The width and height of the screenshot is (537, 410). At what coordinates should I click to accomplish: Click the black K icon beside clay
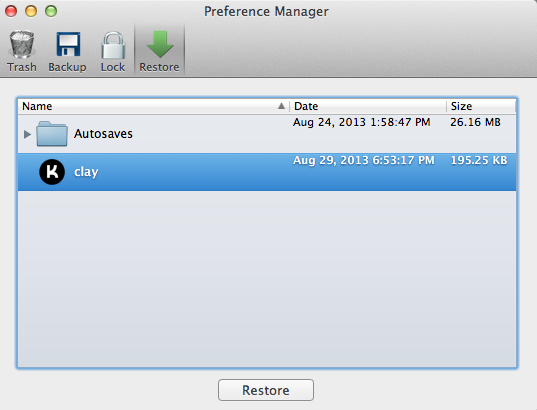[x=52, y=172]
